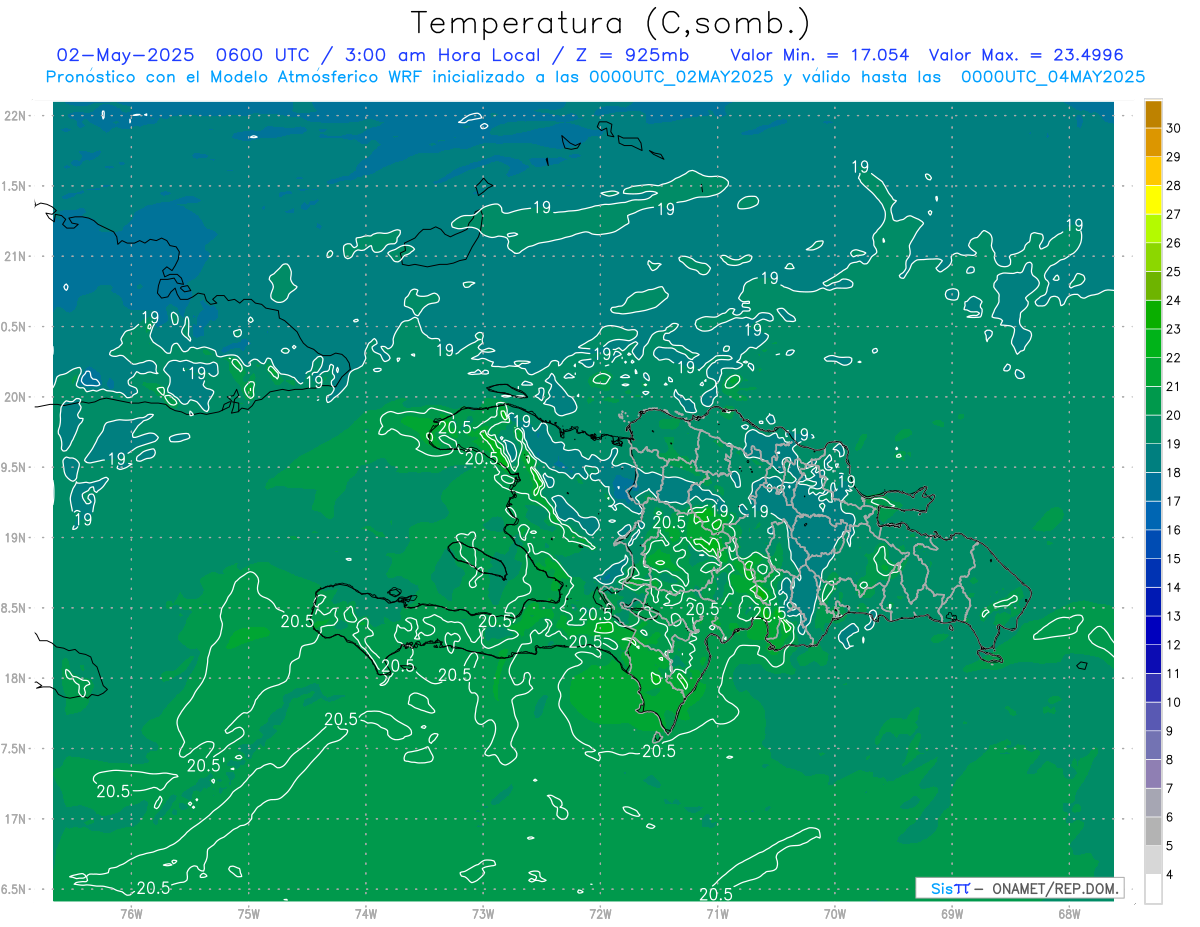The image size is (1200, 927).
Task: Click the "75W" longitude axis label
Action: [x=248, y=913]
